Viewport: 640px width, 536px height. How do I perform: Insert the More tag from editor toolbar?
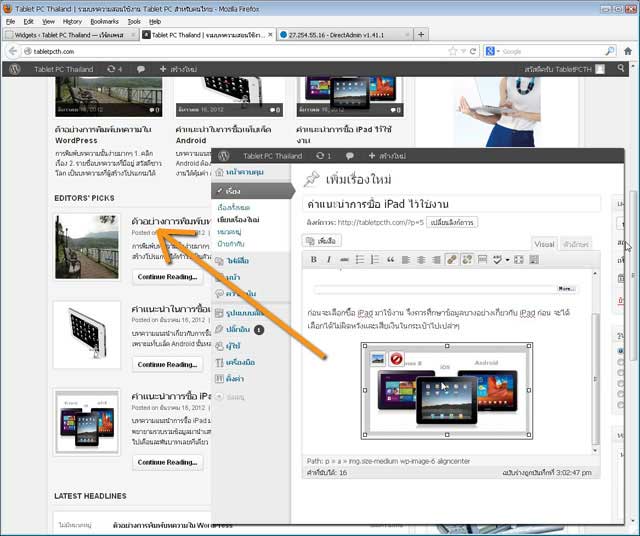[x=482, y=259]
